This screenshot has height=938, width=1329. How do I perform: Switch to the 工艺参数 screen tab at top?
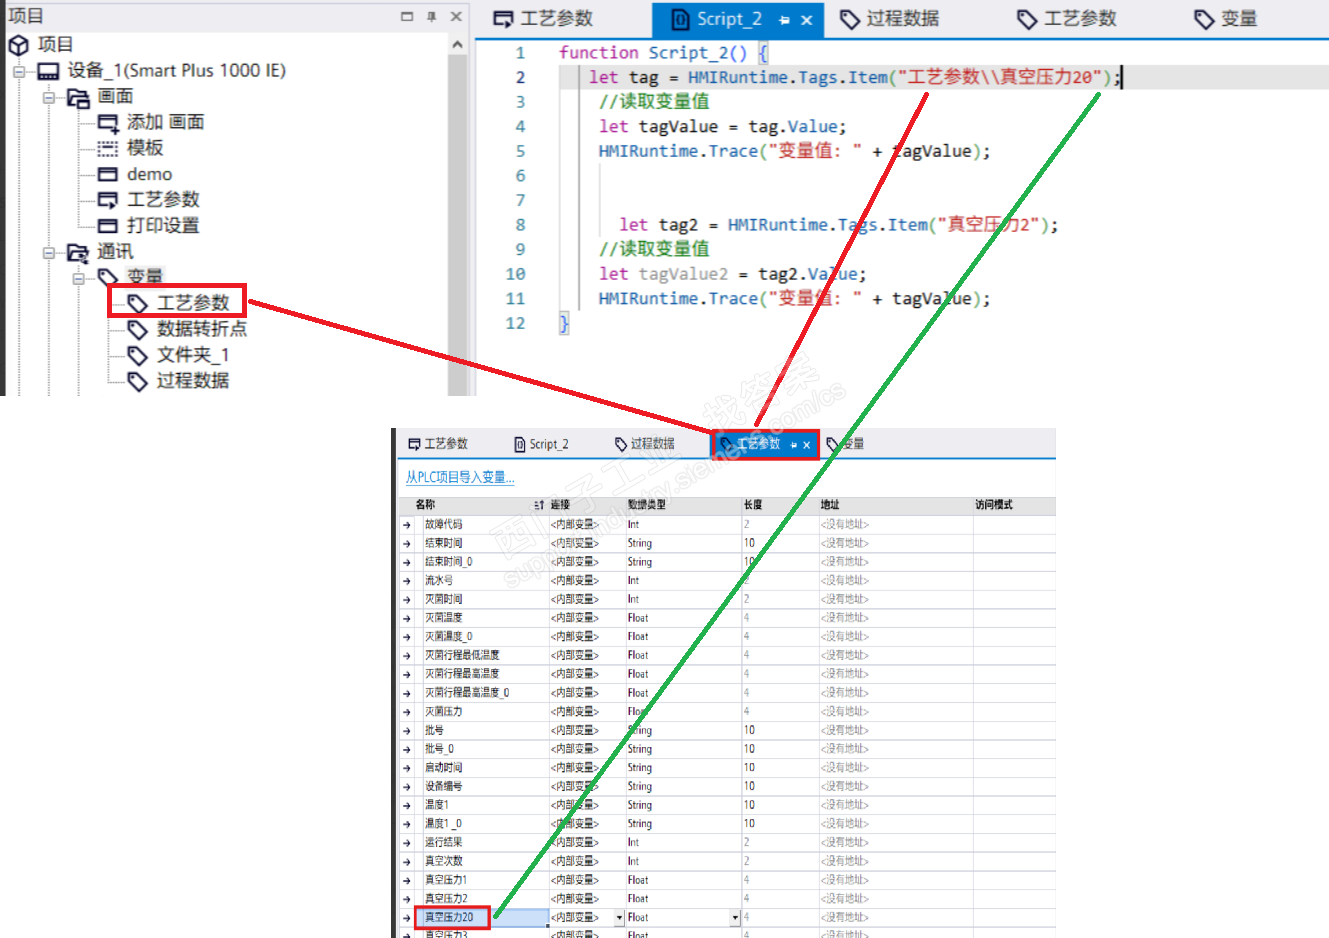(545, 19)
